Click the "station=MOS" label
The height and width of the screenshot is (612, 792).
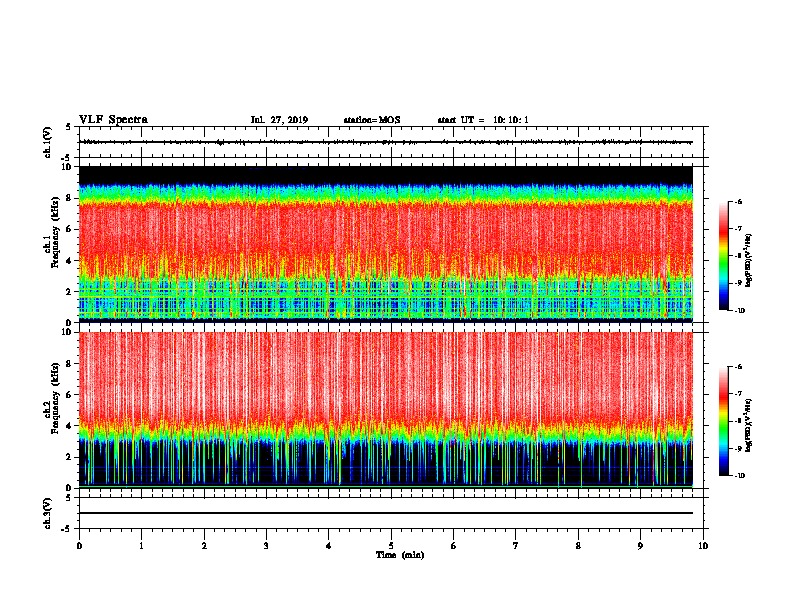[x=372, y=120]
